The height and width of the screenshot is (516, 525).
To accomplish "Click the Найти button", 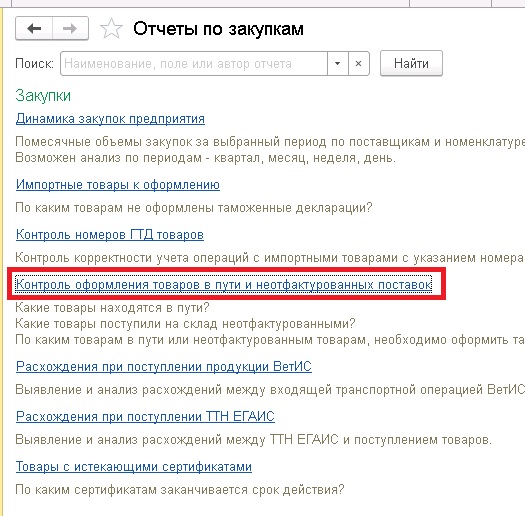I will pos(411,63).
